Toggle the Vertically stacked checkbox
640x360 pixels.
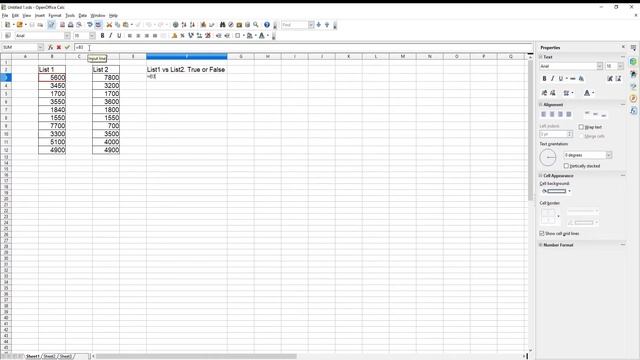tap(566, 166)
